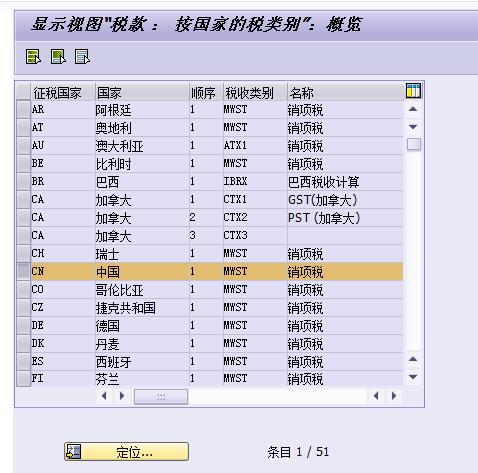Click the 条目 1 / 51 entry counter

point(298,452)
